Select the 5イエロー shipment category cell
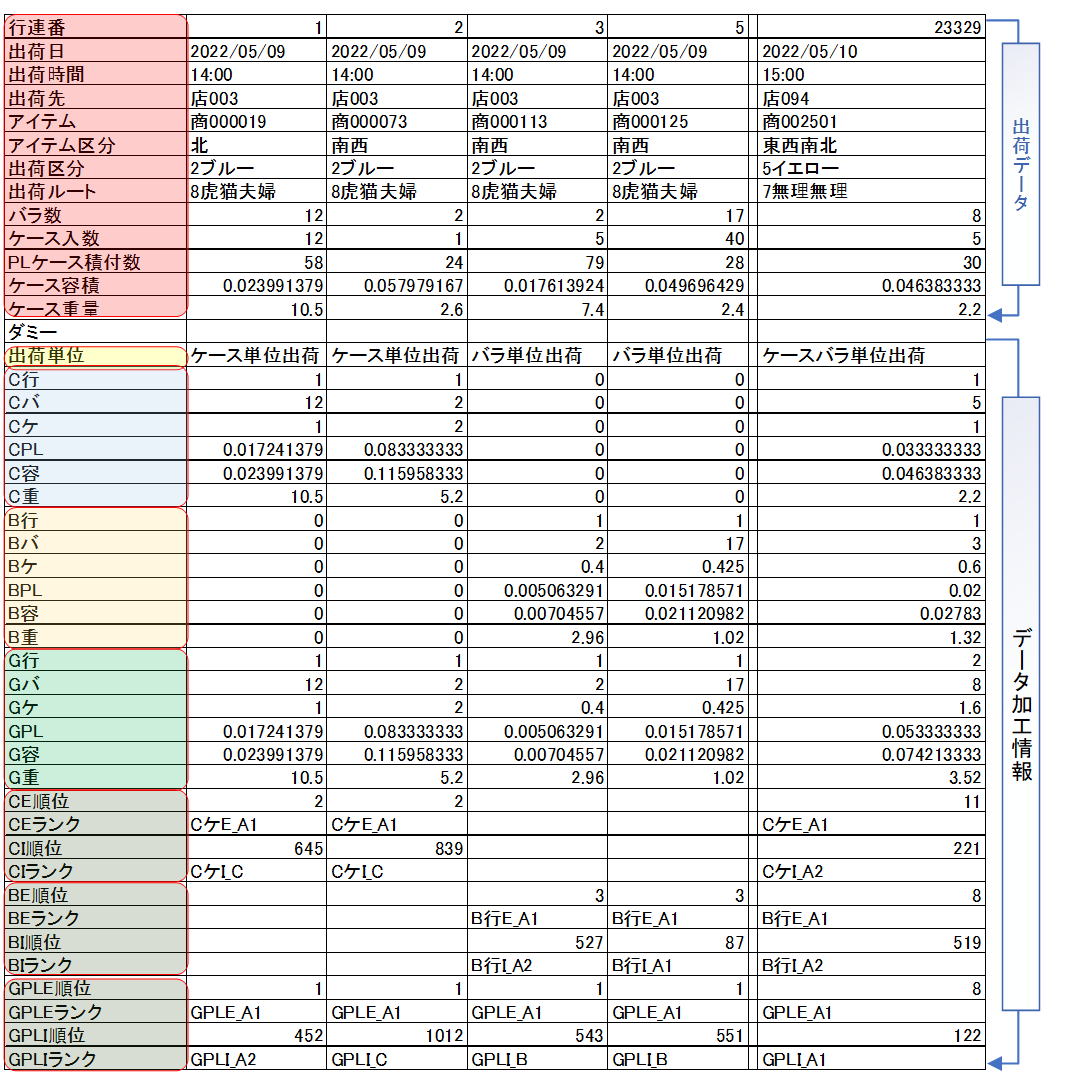The width and height of the screenshot is (1065, 1084). 871,169
